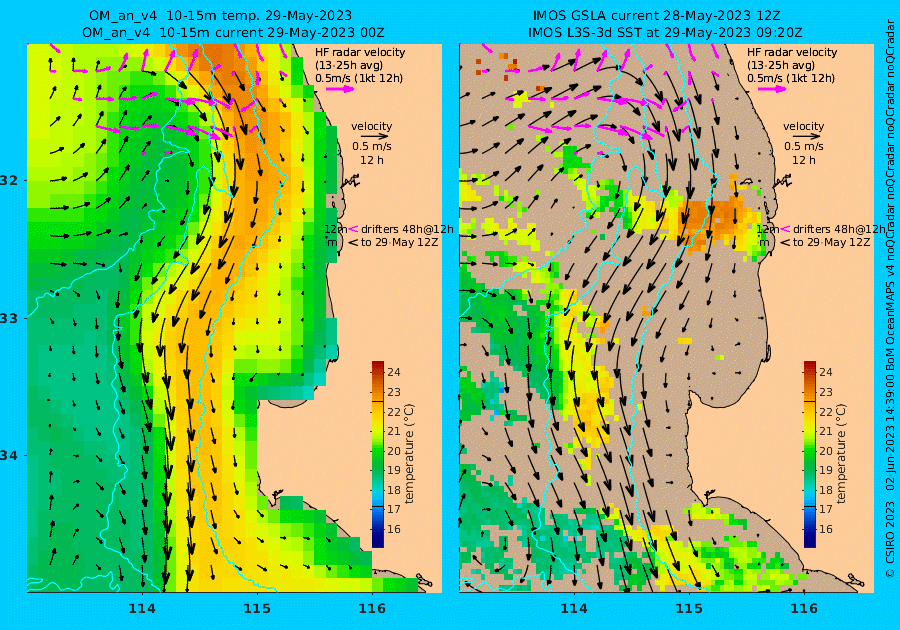The width and height of the screenshot is (900, 630).
Task: Click '0.5m/s (1kt 12h)' text in right map
Action: coord(791,78)
